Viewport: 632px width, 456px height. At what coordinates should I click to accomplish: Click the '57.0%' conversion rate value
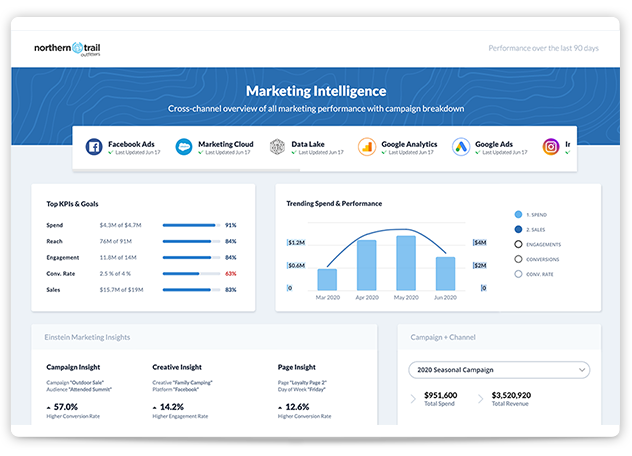click(66, 407)
